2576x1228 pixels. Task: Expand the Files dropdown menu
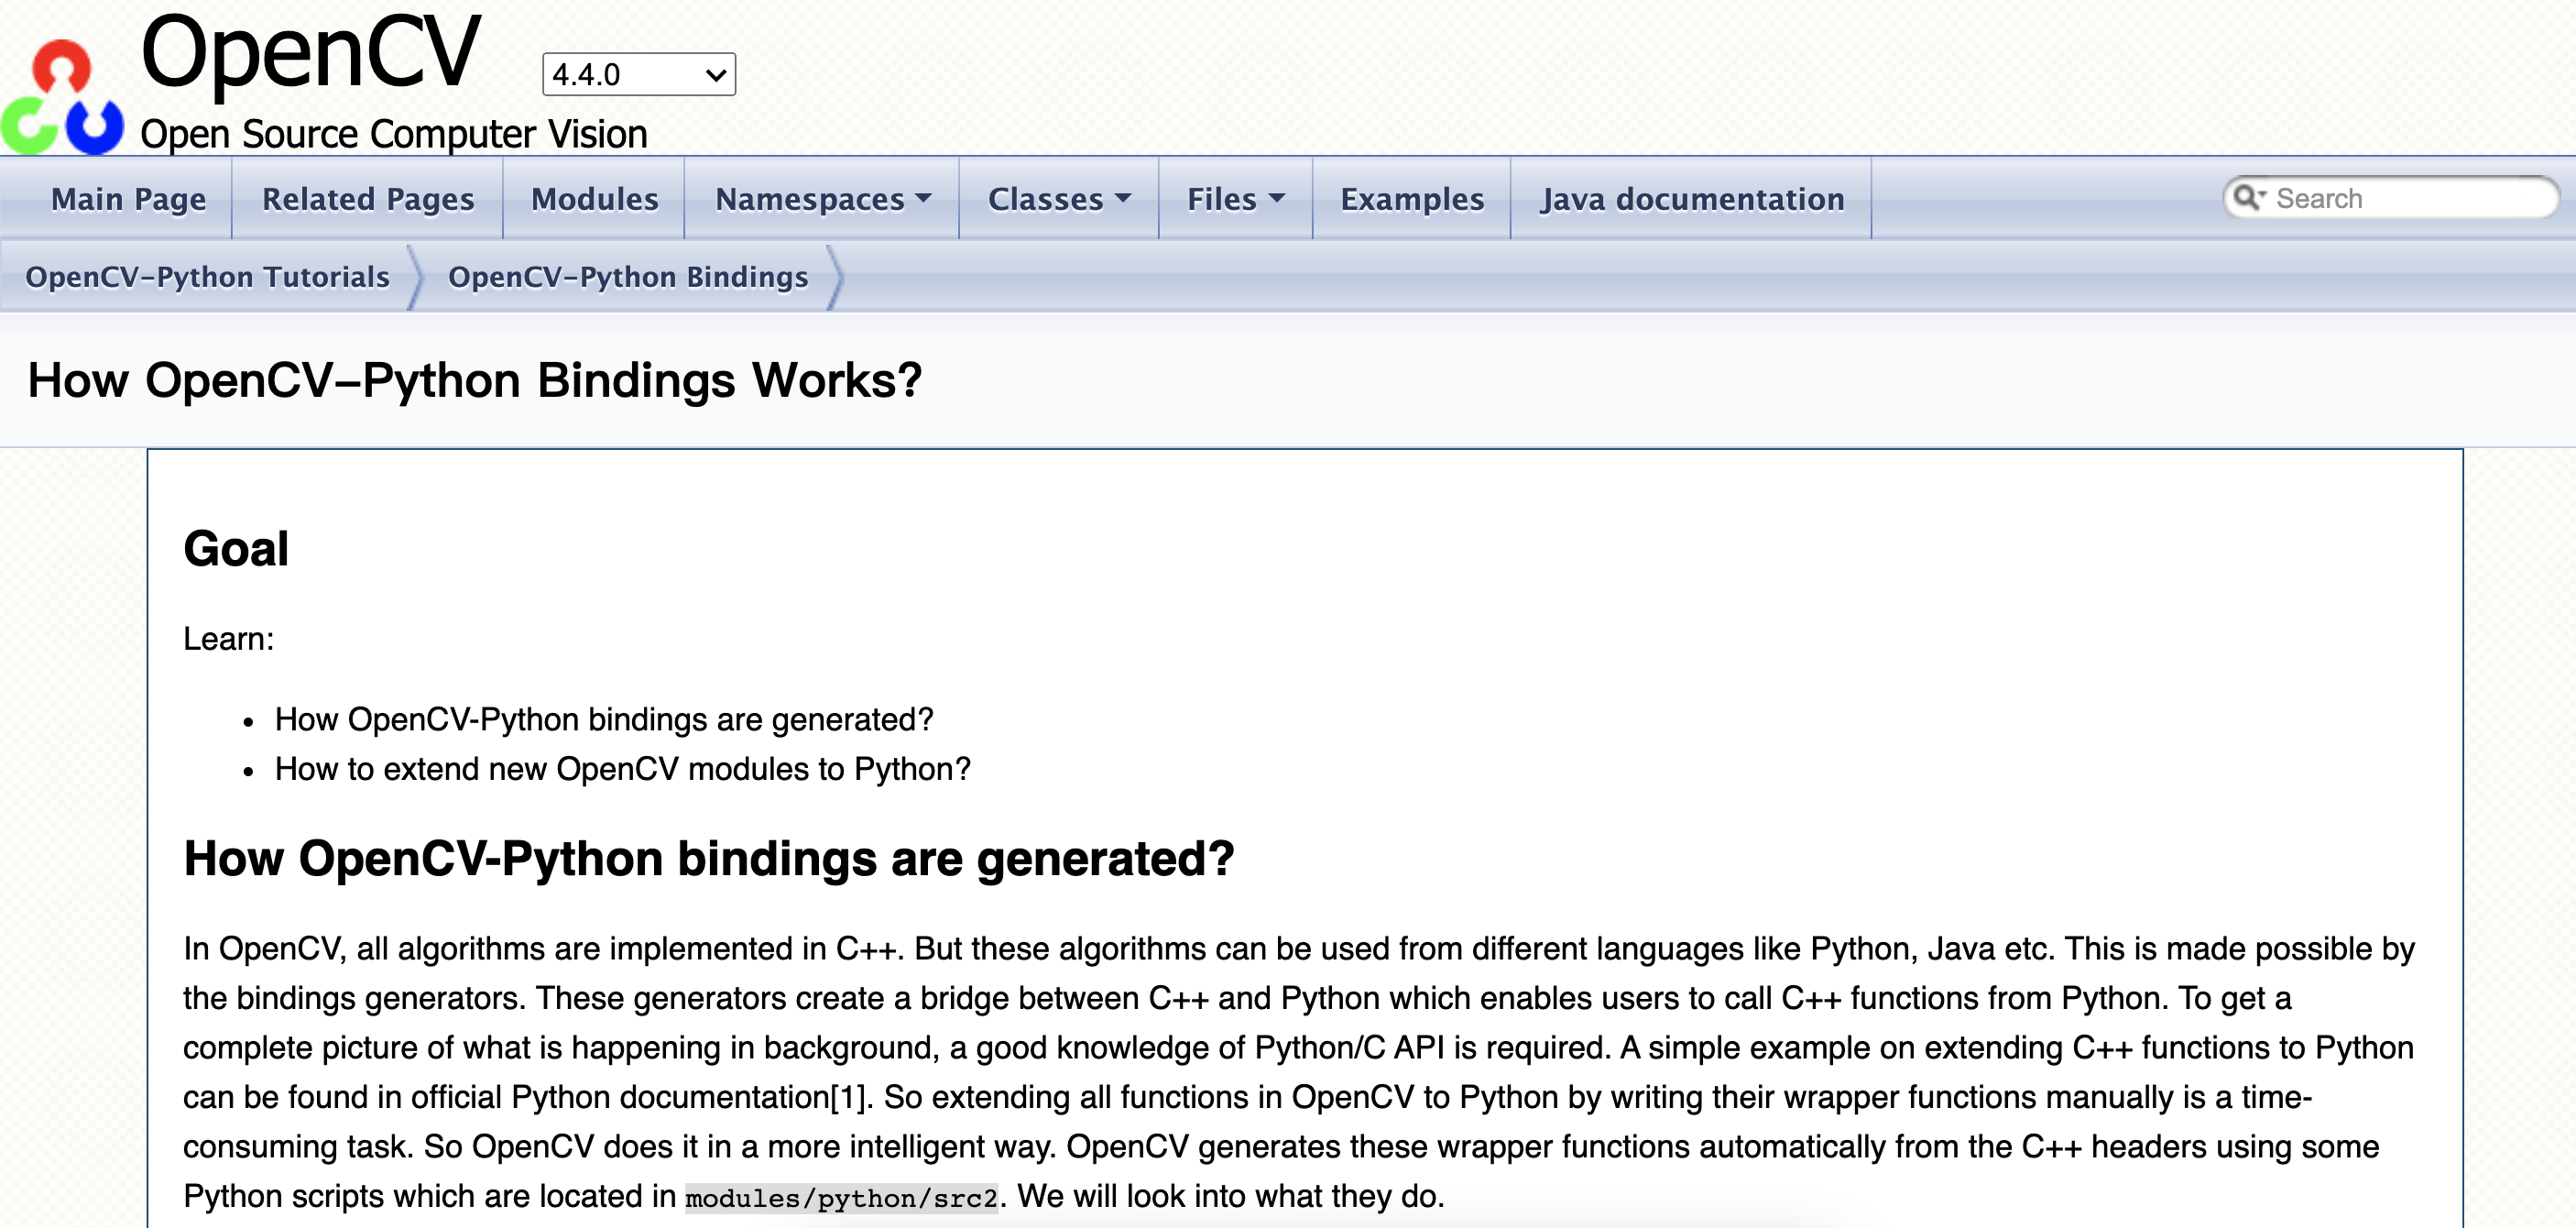pyautogui.click(x=1234, y=199)
